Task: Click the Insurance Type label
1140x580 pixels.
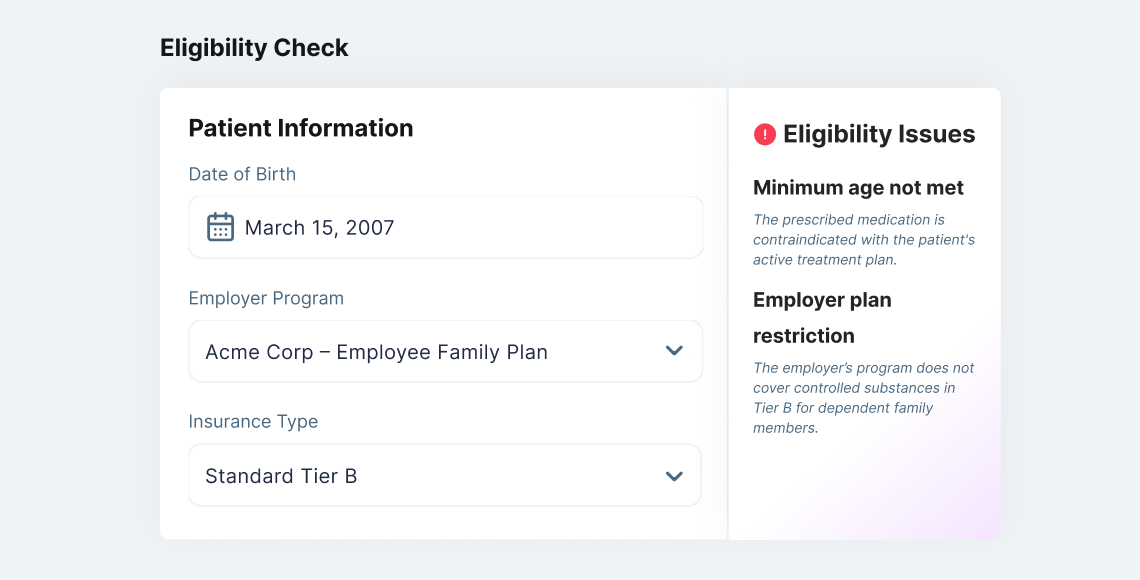Action: tap(253, 421)
